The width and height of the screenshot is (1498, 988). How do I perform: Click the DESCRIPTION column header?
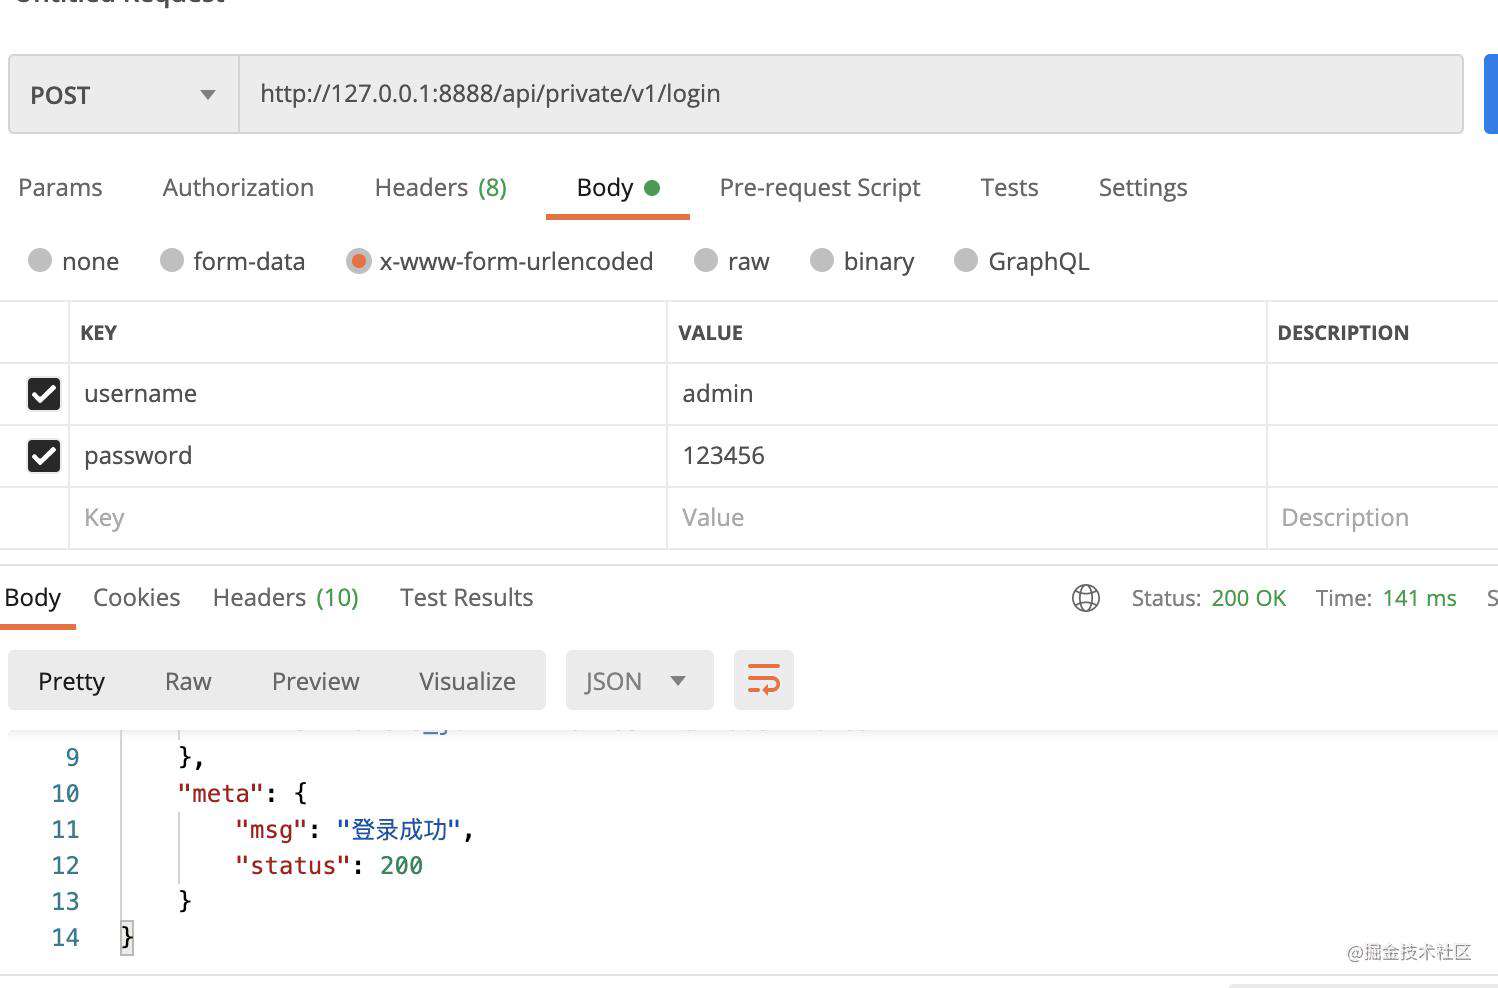point(1343,333)
